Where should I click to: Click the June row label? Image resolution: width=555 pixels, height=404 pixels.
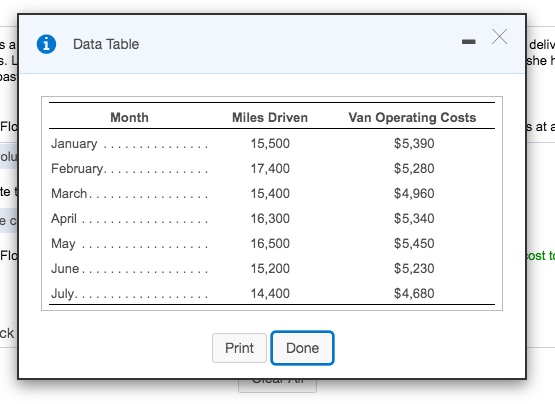point(65,269)
